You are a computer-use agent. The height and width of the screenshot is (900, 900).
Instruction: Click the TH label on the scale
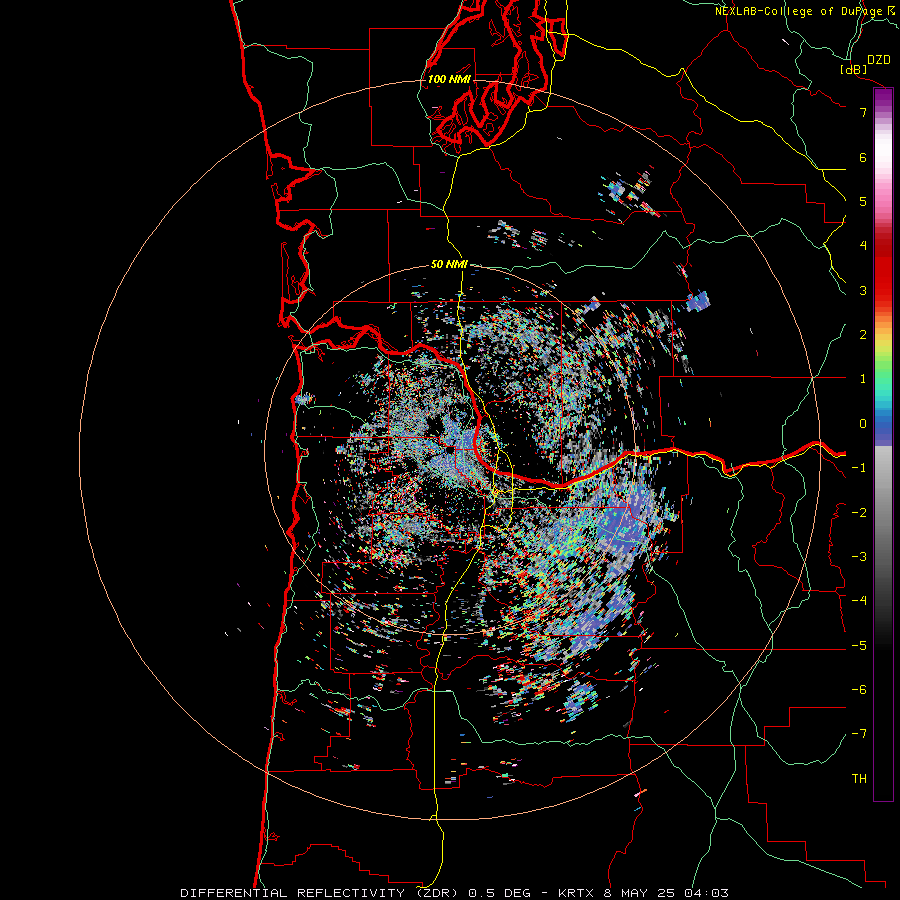(x=859, y=778)
